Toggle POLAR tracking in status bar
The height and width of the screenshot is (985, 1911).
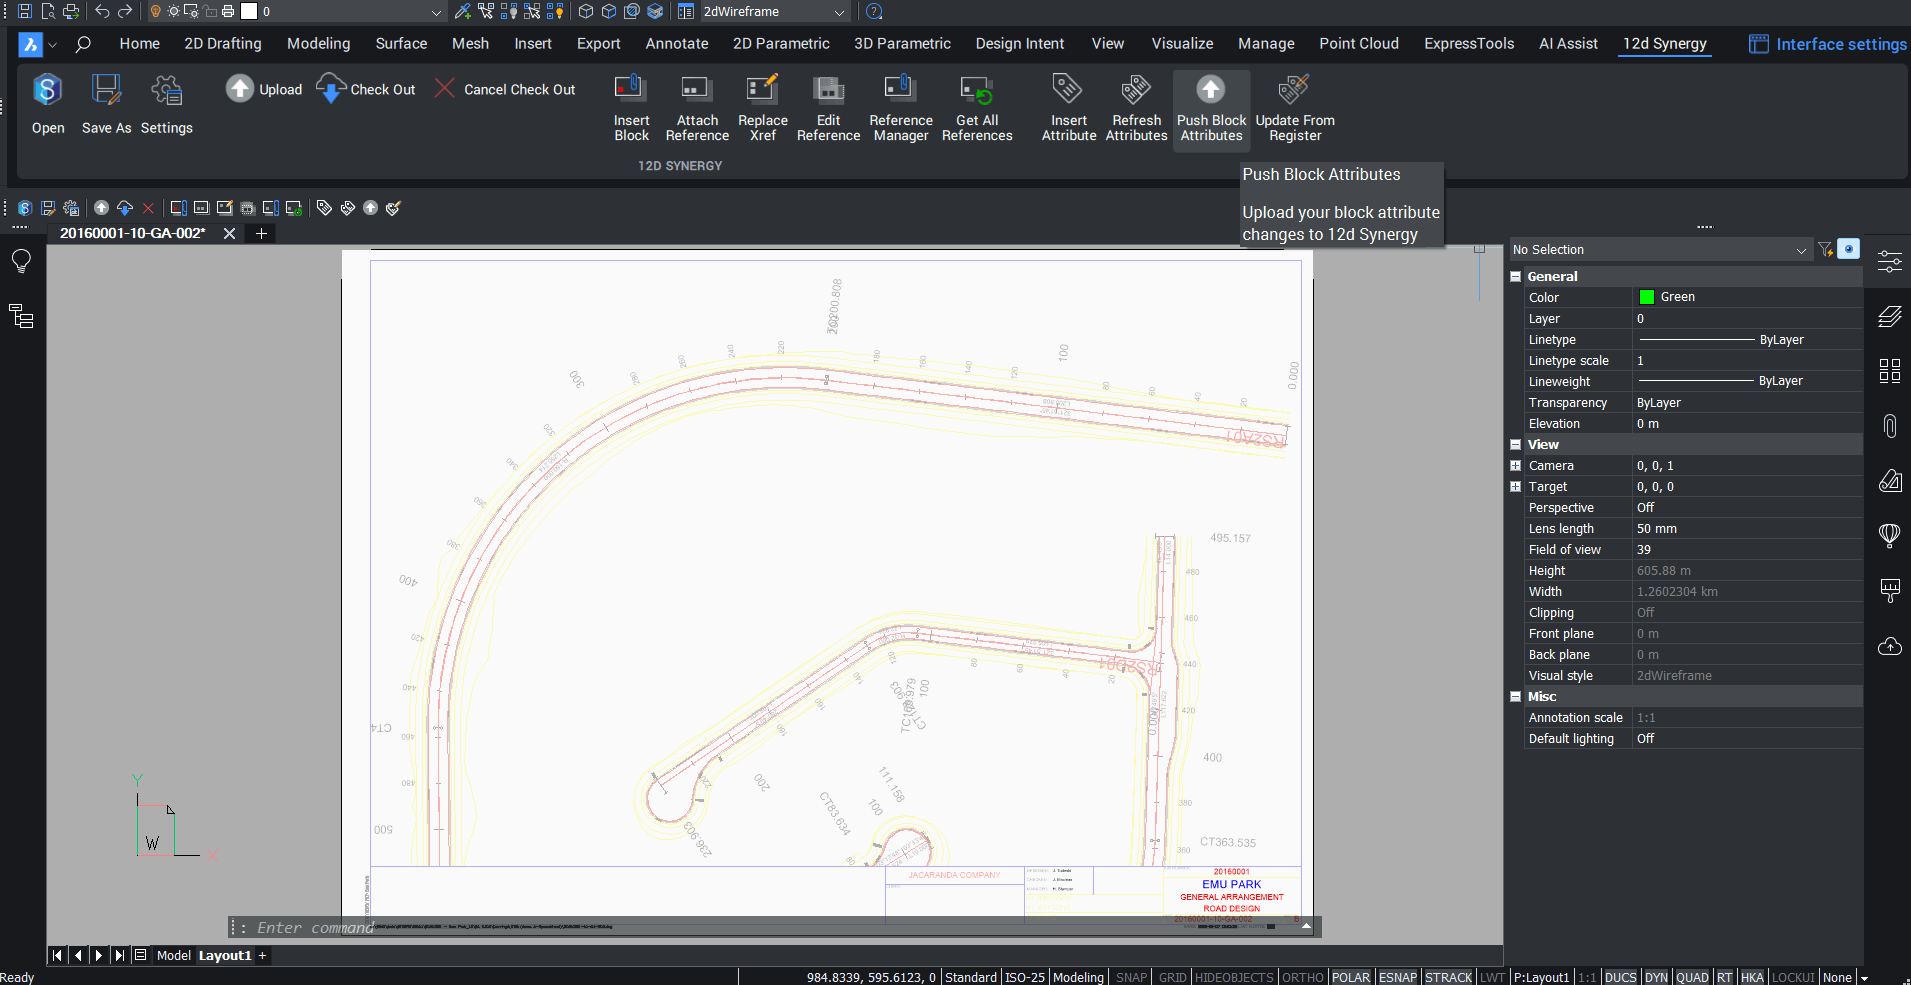pyautogui.click(x=1351, y=977)
